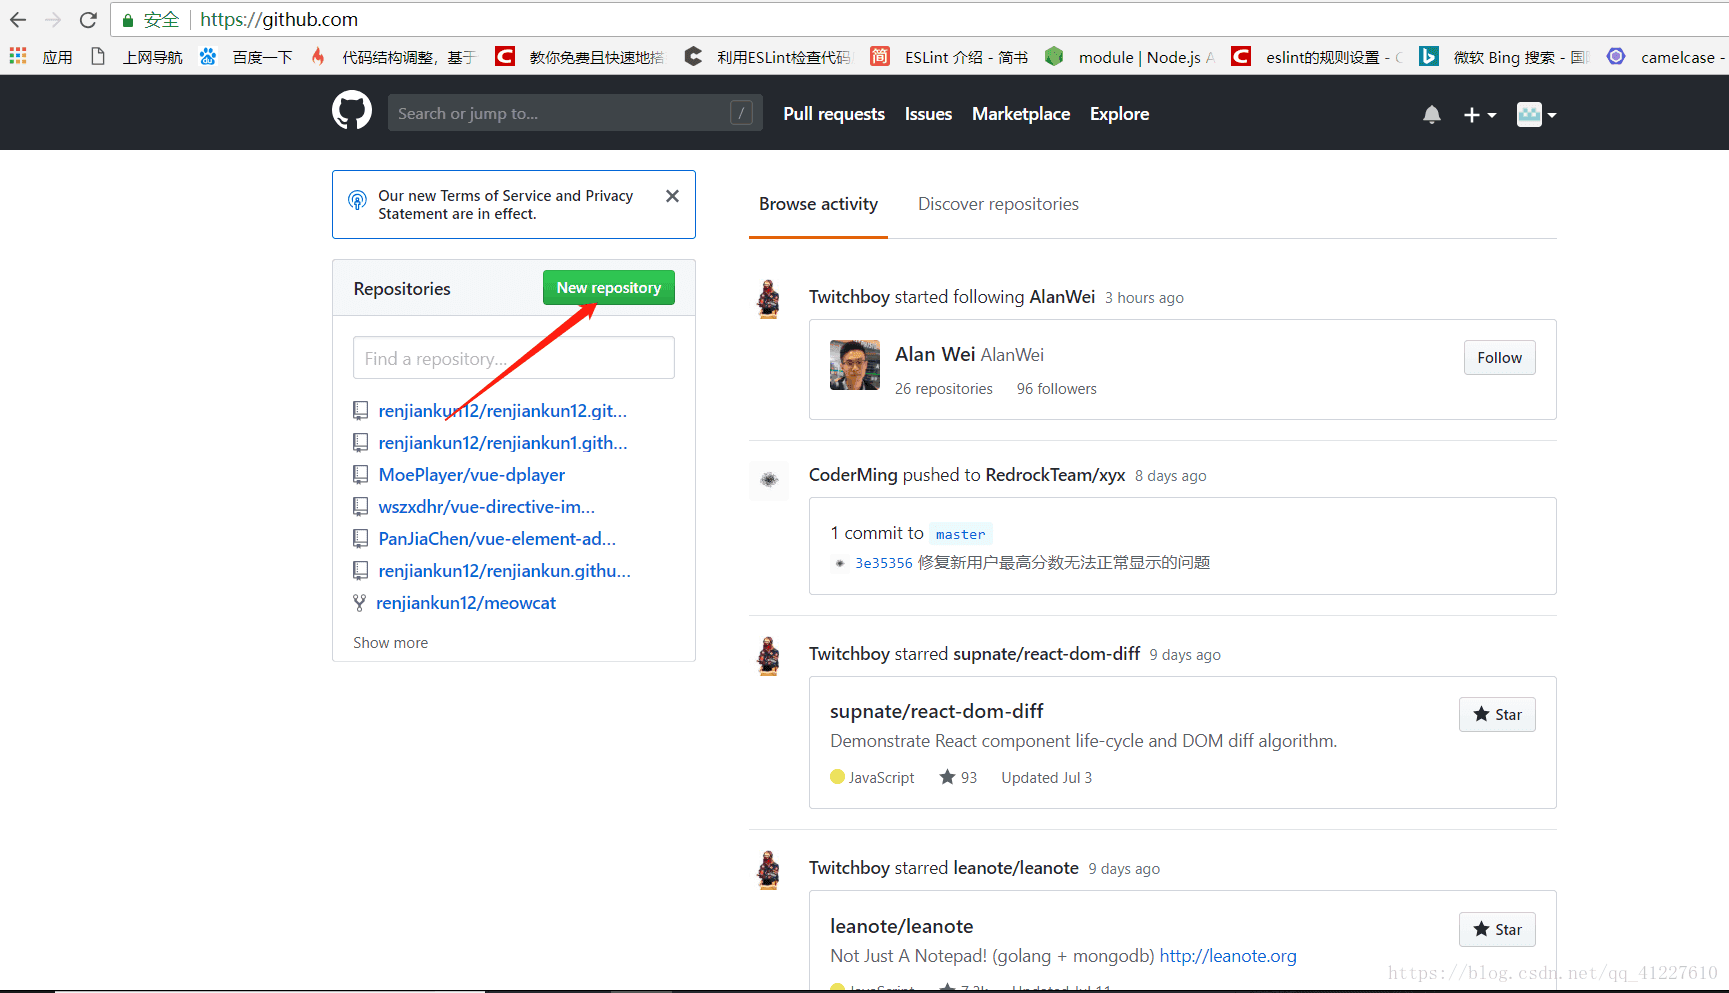Open renjiankun12/meowcat fork
Screen dimensions: 1729x993
coord(466,603)
